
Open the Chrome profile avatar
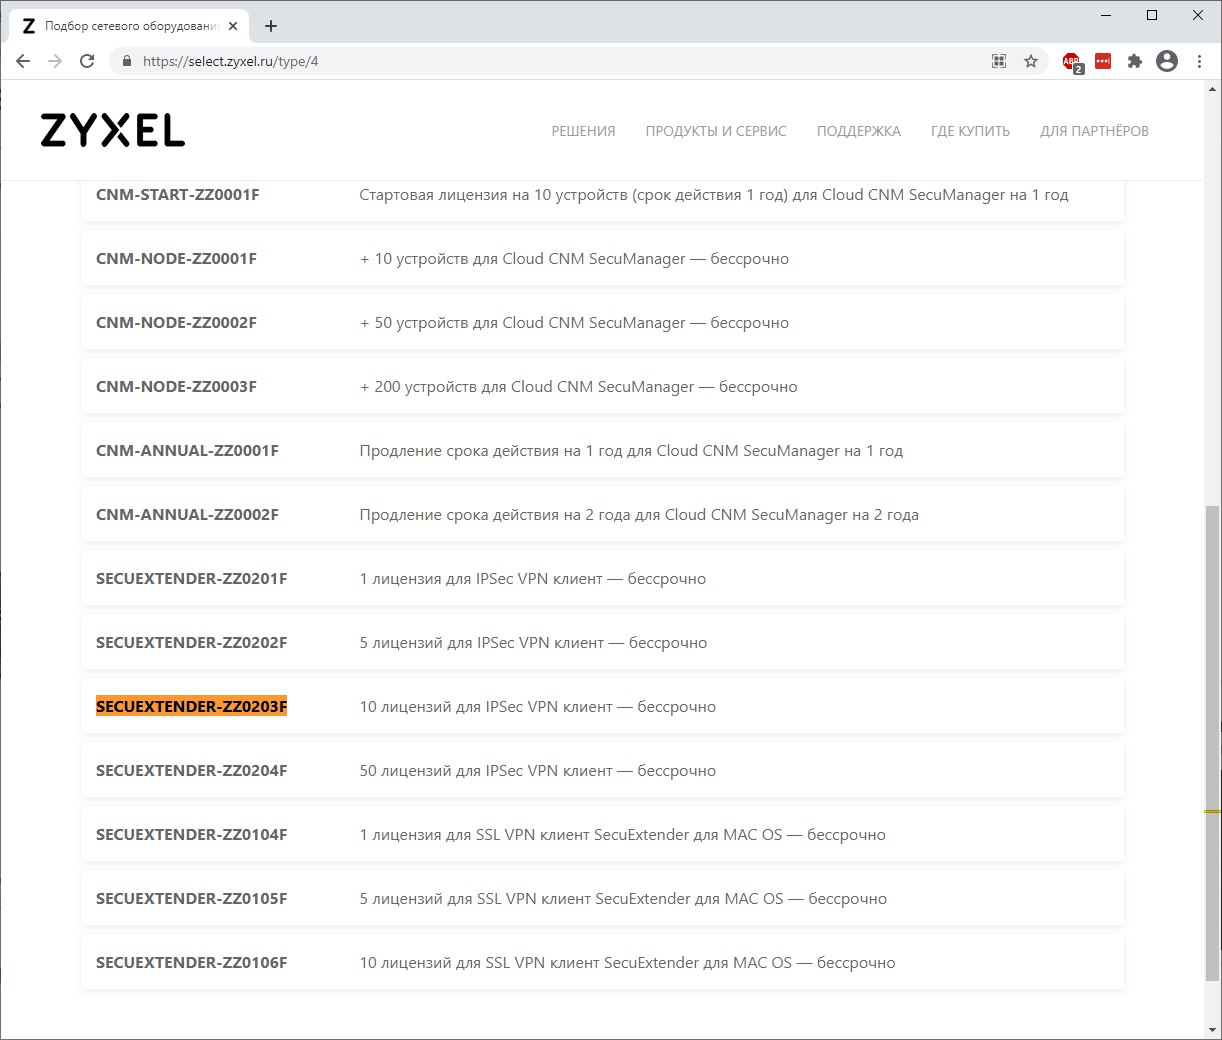tap(1167, 61)
